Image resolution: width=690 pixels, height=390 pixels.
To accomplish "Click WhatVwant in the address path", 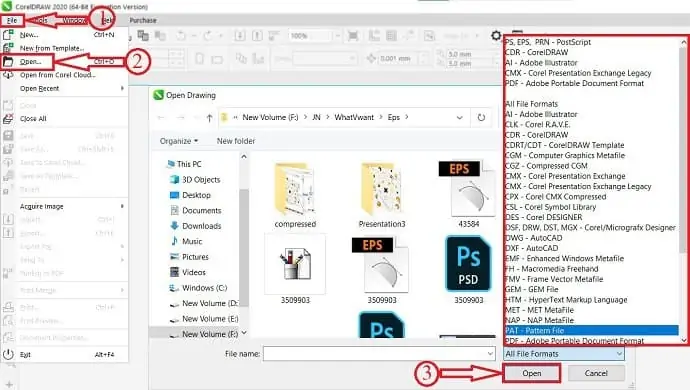I will 354,117.
